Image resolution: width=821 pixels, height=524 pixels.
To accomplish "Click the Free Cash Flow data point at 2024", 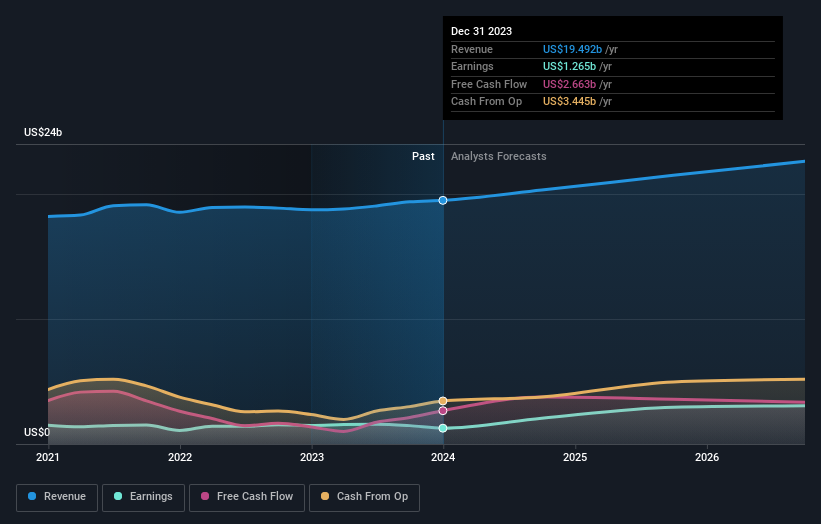I will pyautogui.click(x=443, y=411).
